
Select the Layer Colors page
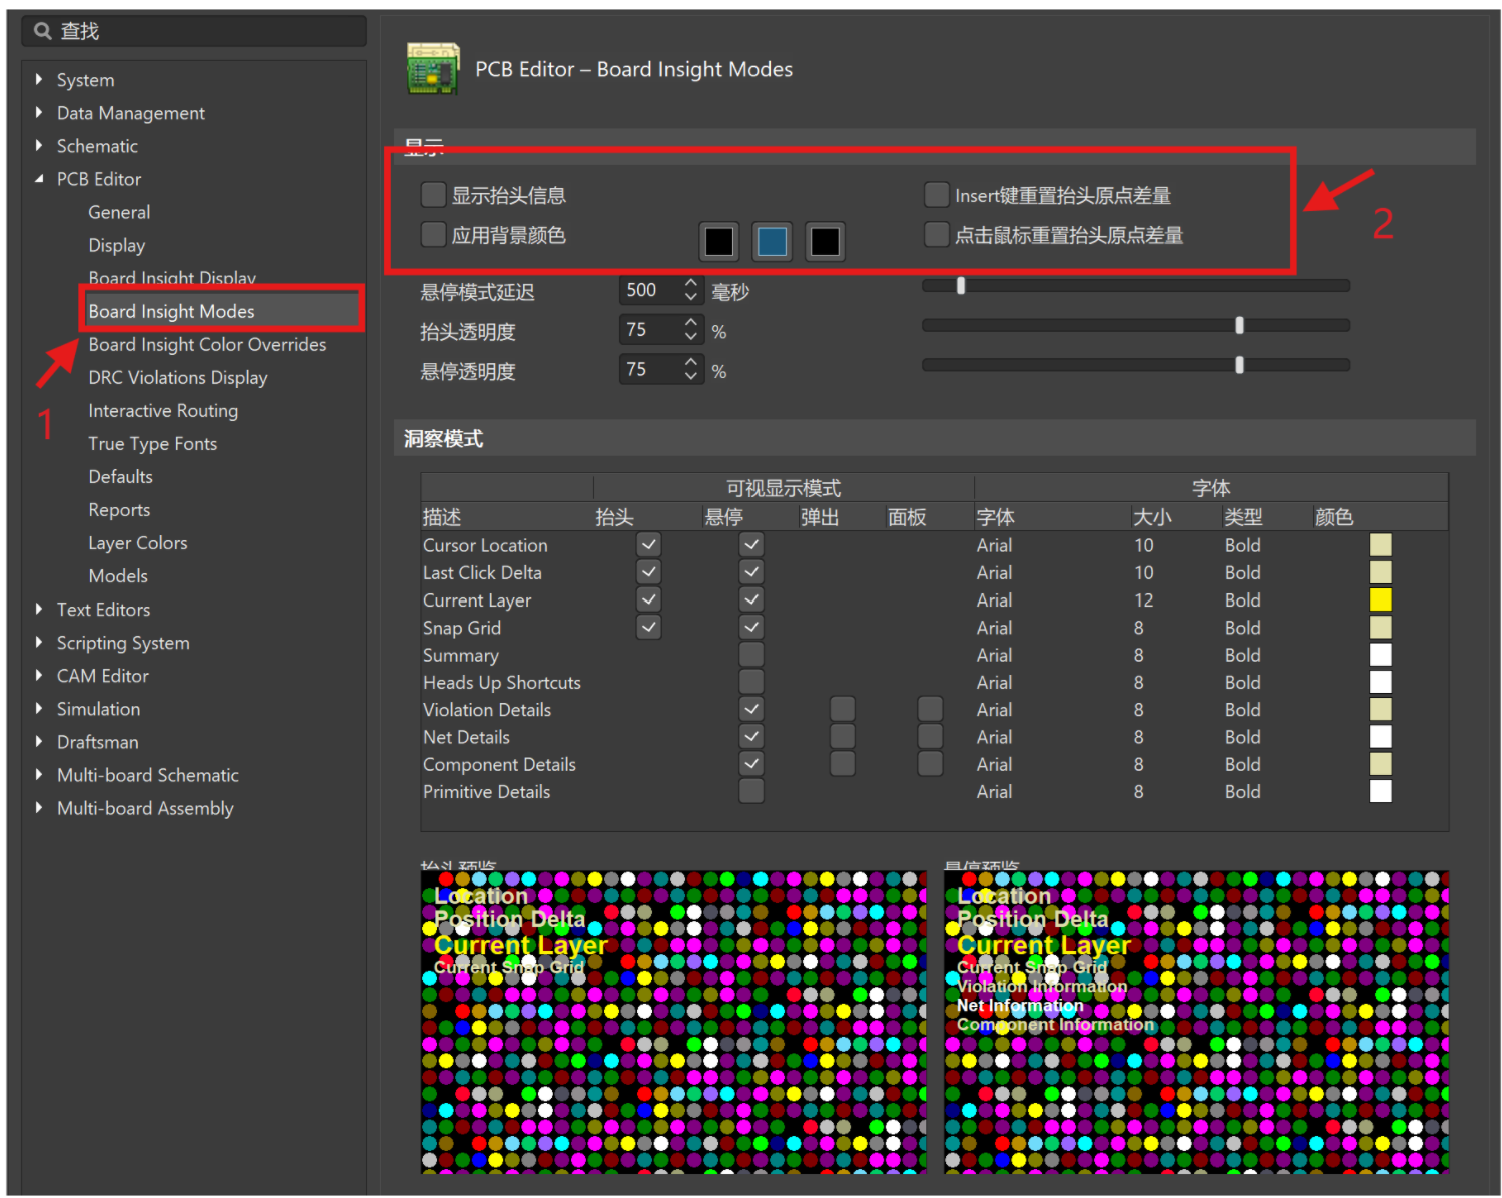click(x=138, y=542)
